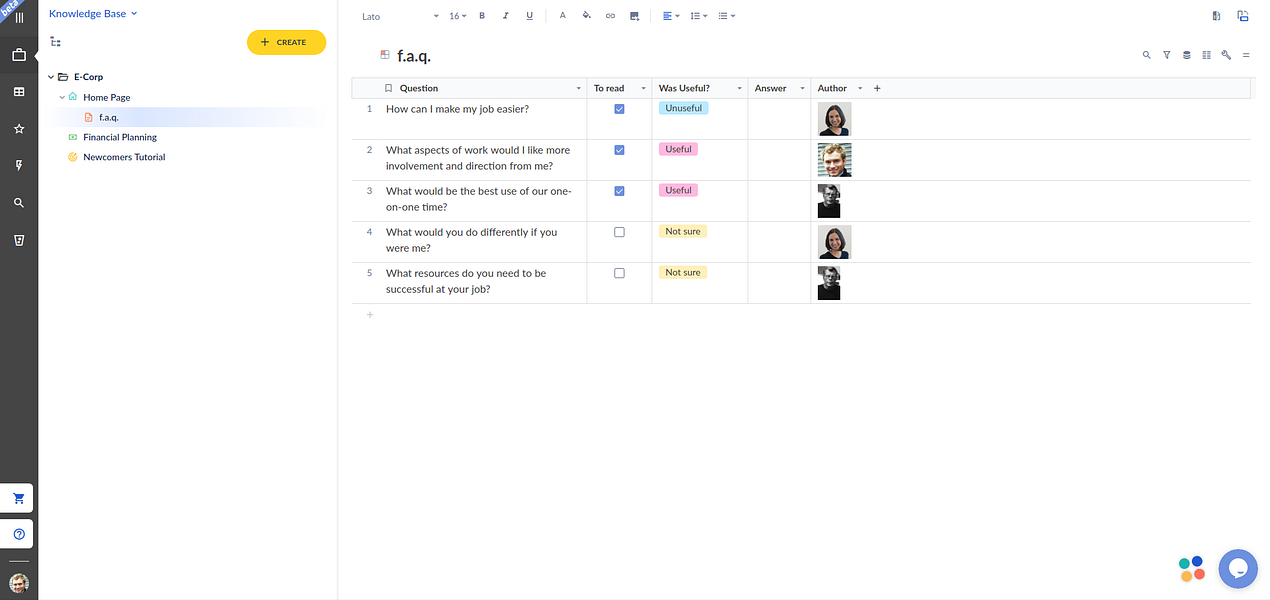Viewport: 1270px width, 600px height.
Task: Open the favorites star in left sidebar
Action: [19, 129]
